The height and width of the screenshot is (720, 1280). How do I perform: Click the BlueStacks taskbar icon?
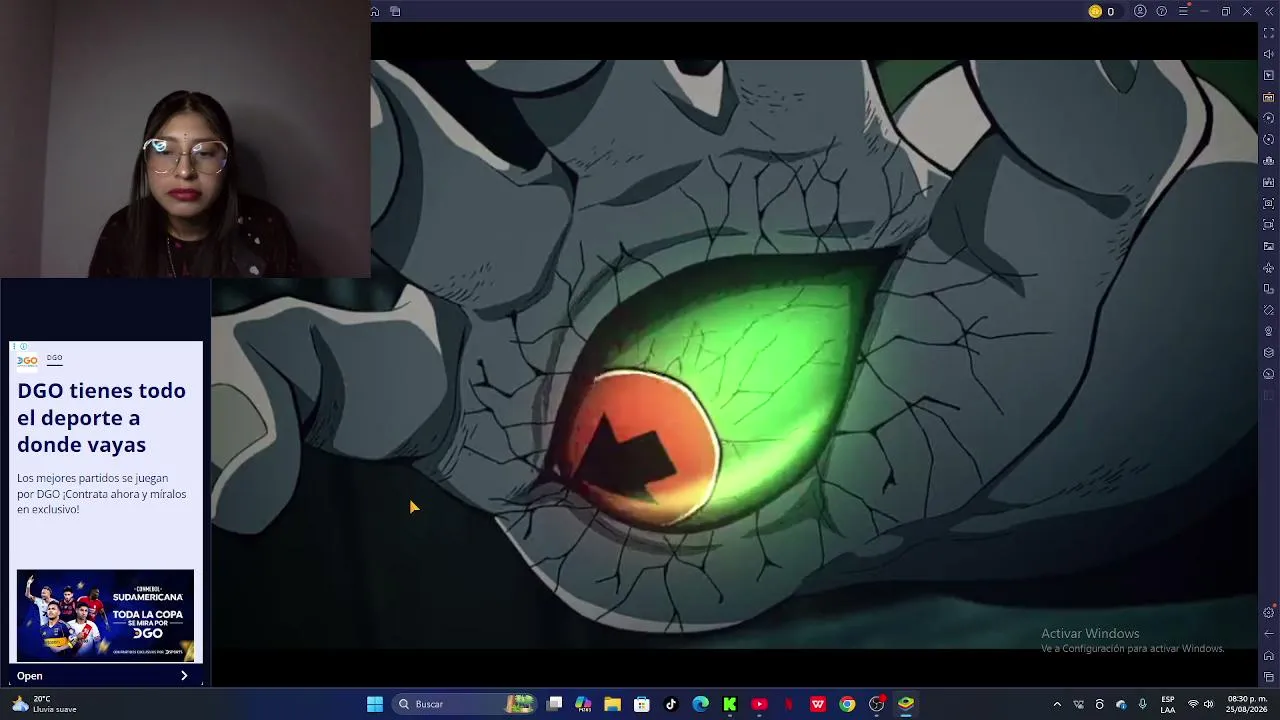point(906,704)
